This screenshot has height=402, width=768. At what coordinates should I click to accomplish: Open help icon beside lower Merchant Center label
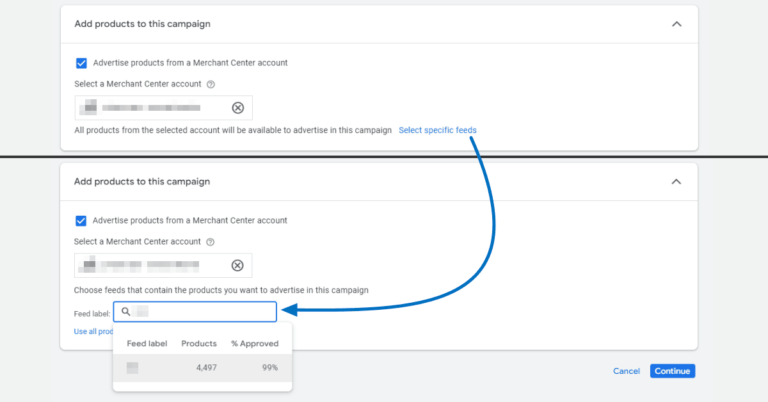(210, 242)
